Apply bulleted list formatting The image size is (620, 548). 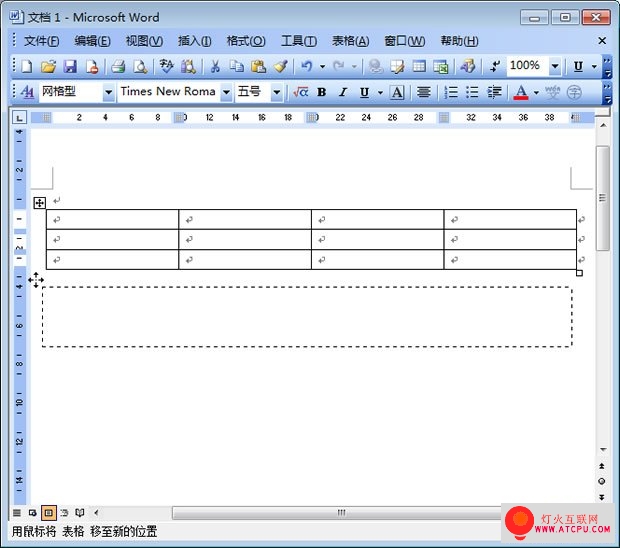click(x=472, y=92)
